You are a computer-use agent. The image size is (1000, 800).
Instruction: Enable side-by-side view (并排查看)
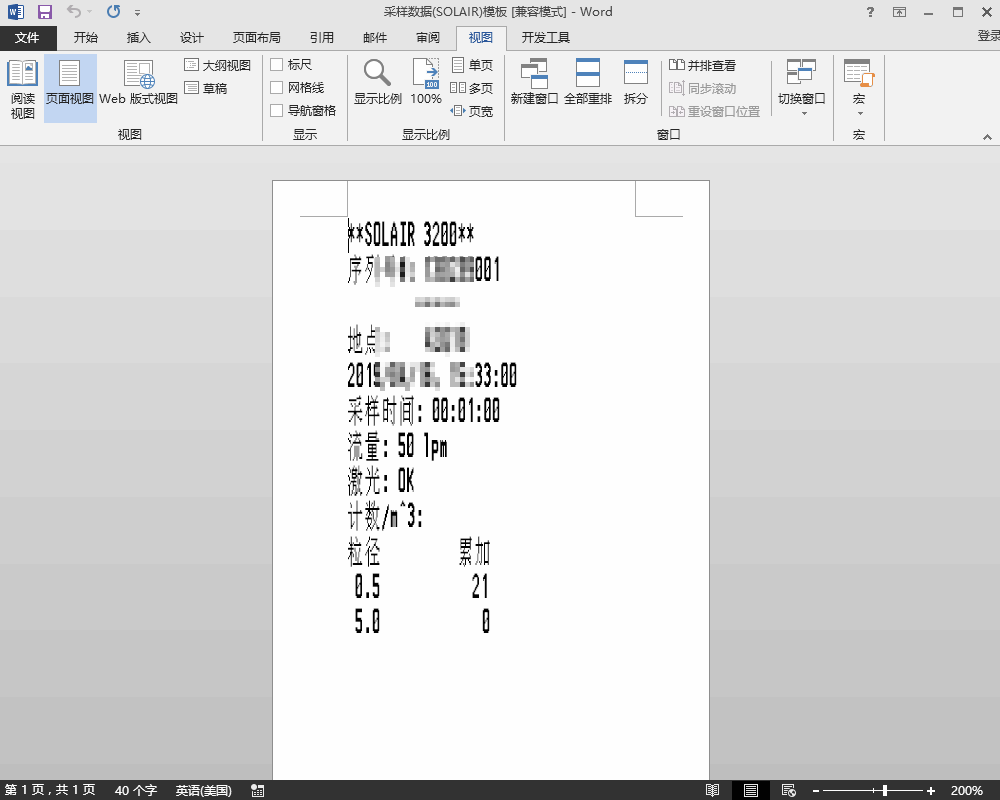703,65
